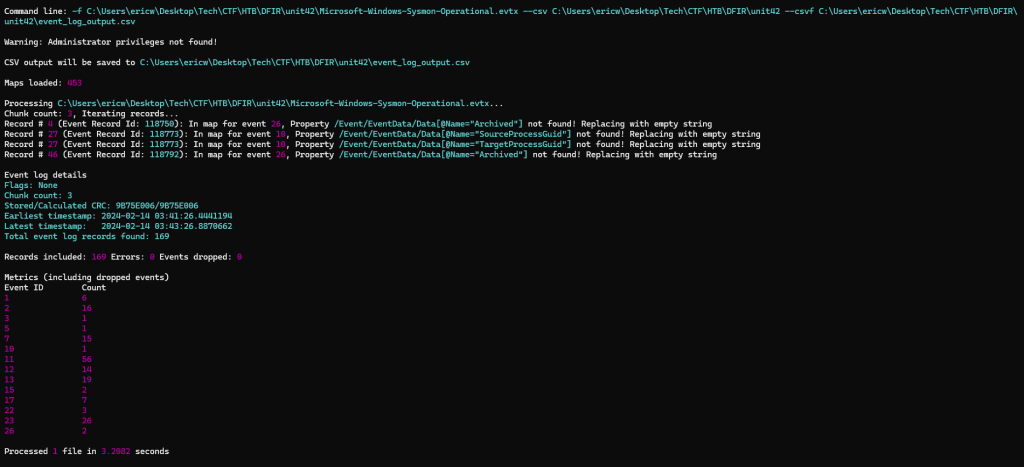Click the Event ID column header
This screenshot has height=467, width=1024.
(24, 288)
